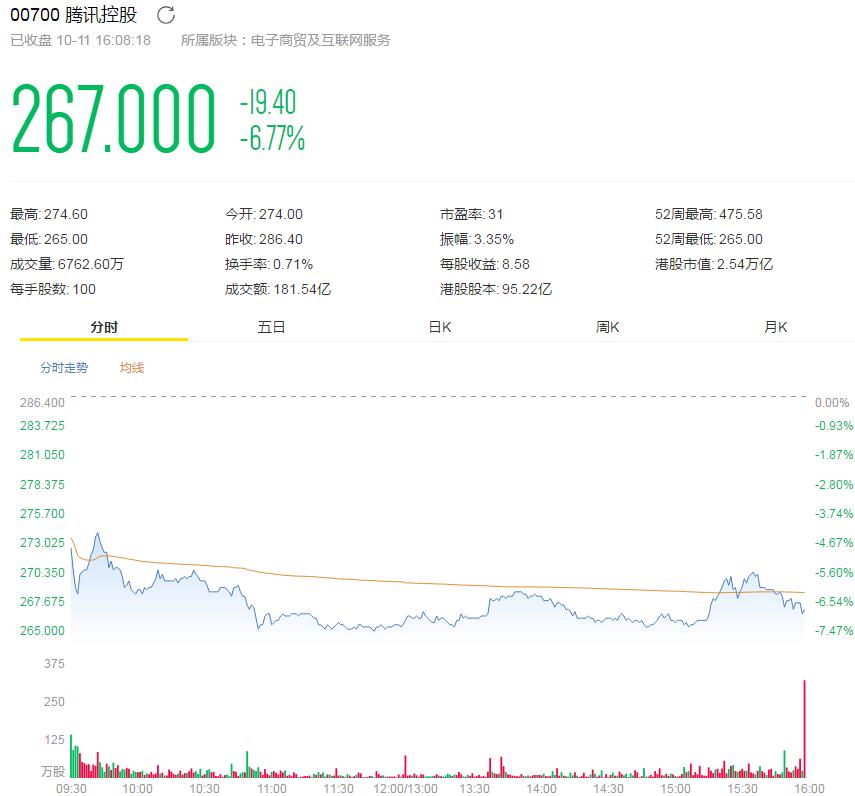Viewport: 855px width, 796px height.
Task: Click the large 267.000 current price
Action: tap(113, 119)
